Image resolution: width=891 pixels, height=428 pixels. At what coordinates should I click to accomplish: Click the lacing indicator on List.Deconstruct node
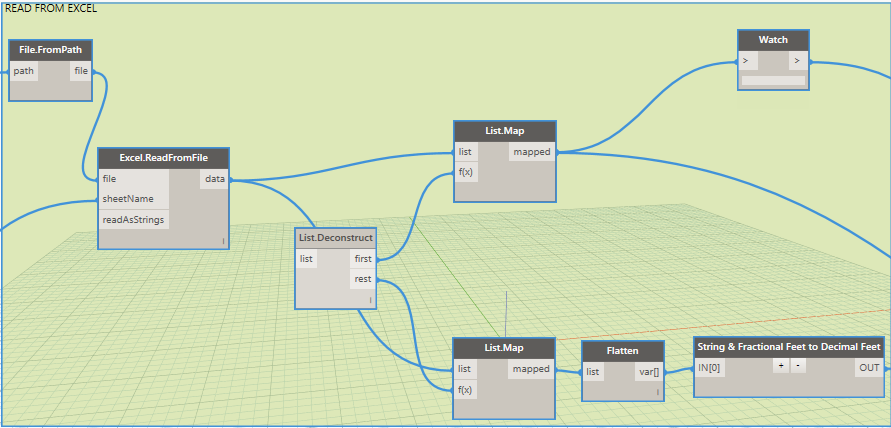[370, 300]
